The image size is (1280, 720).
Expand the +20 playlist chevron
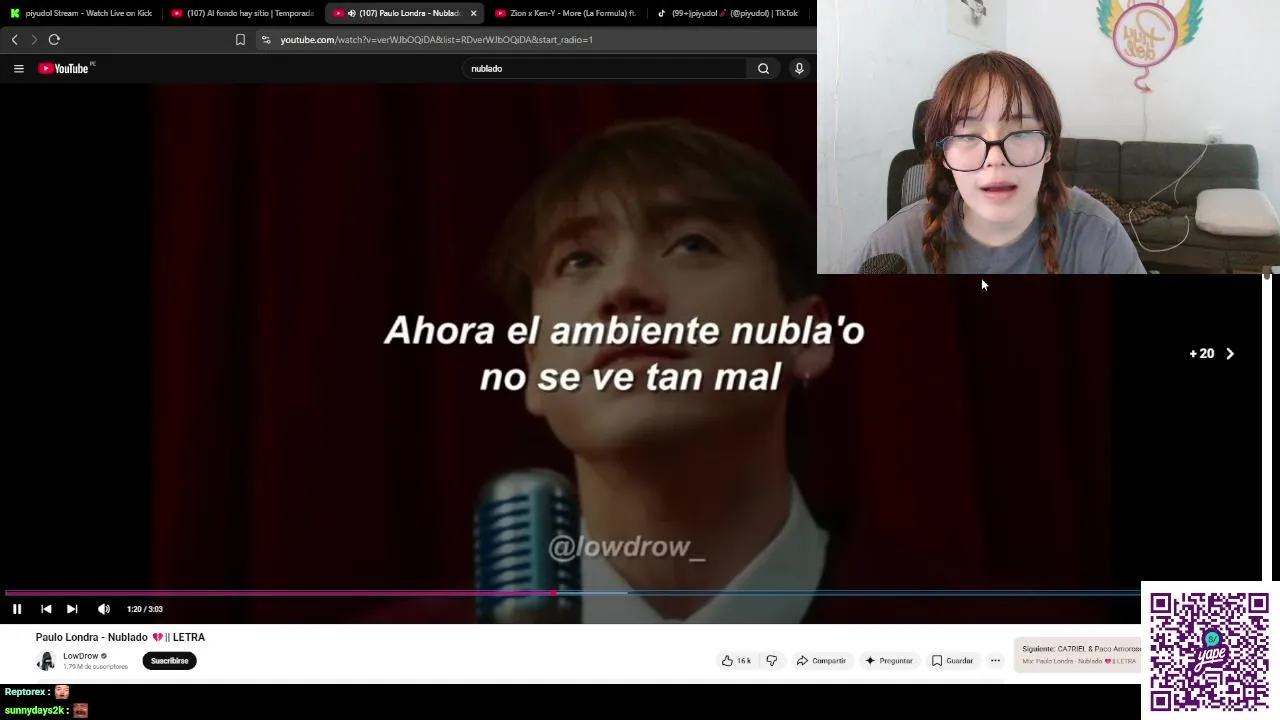1230,354
